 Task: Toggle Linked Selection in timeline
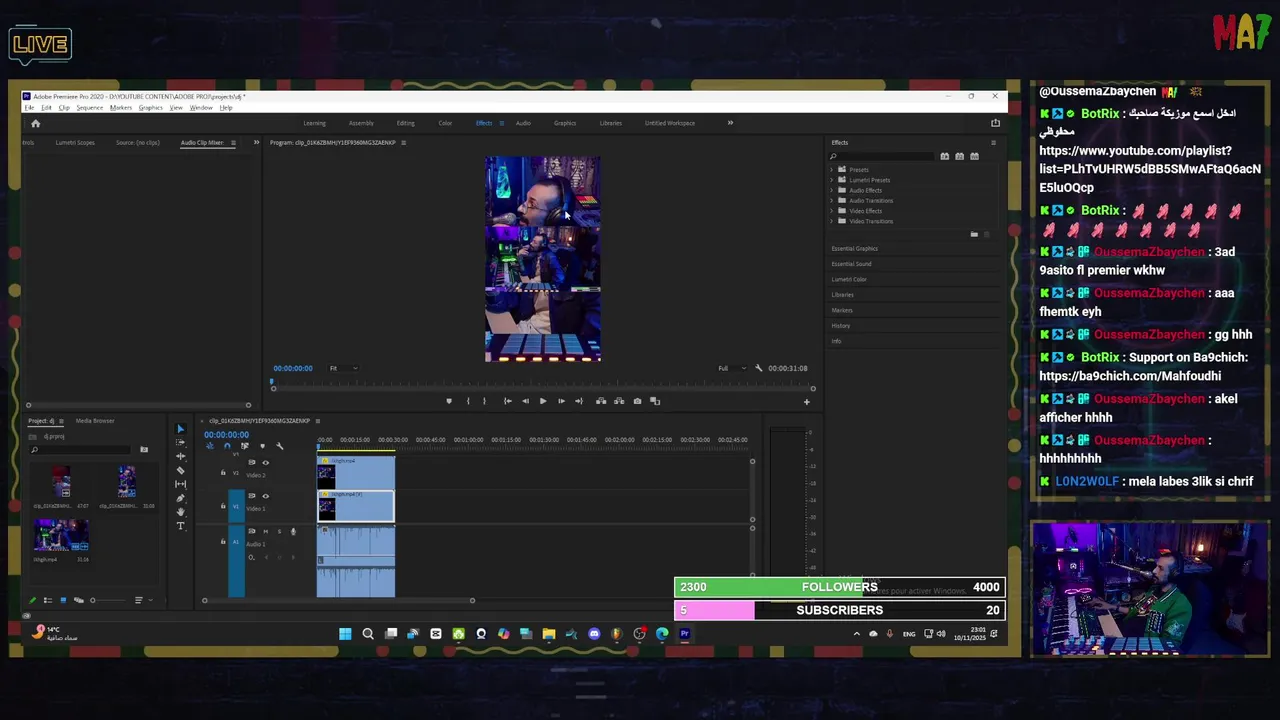coord(245,446)
